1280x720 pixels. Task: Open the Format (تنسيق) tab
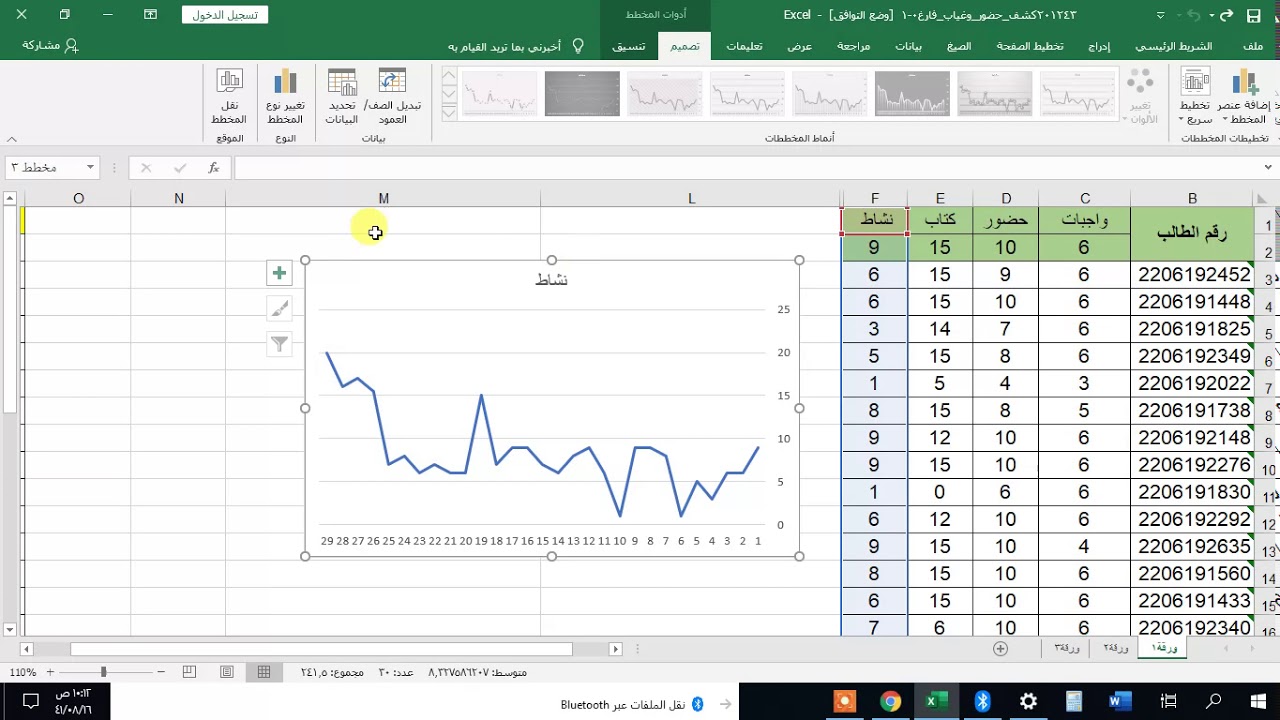[x=629, y=46]
